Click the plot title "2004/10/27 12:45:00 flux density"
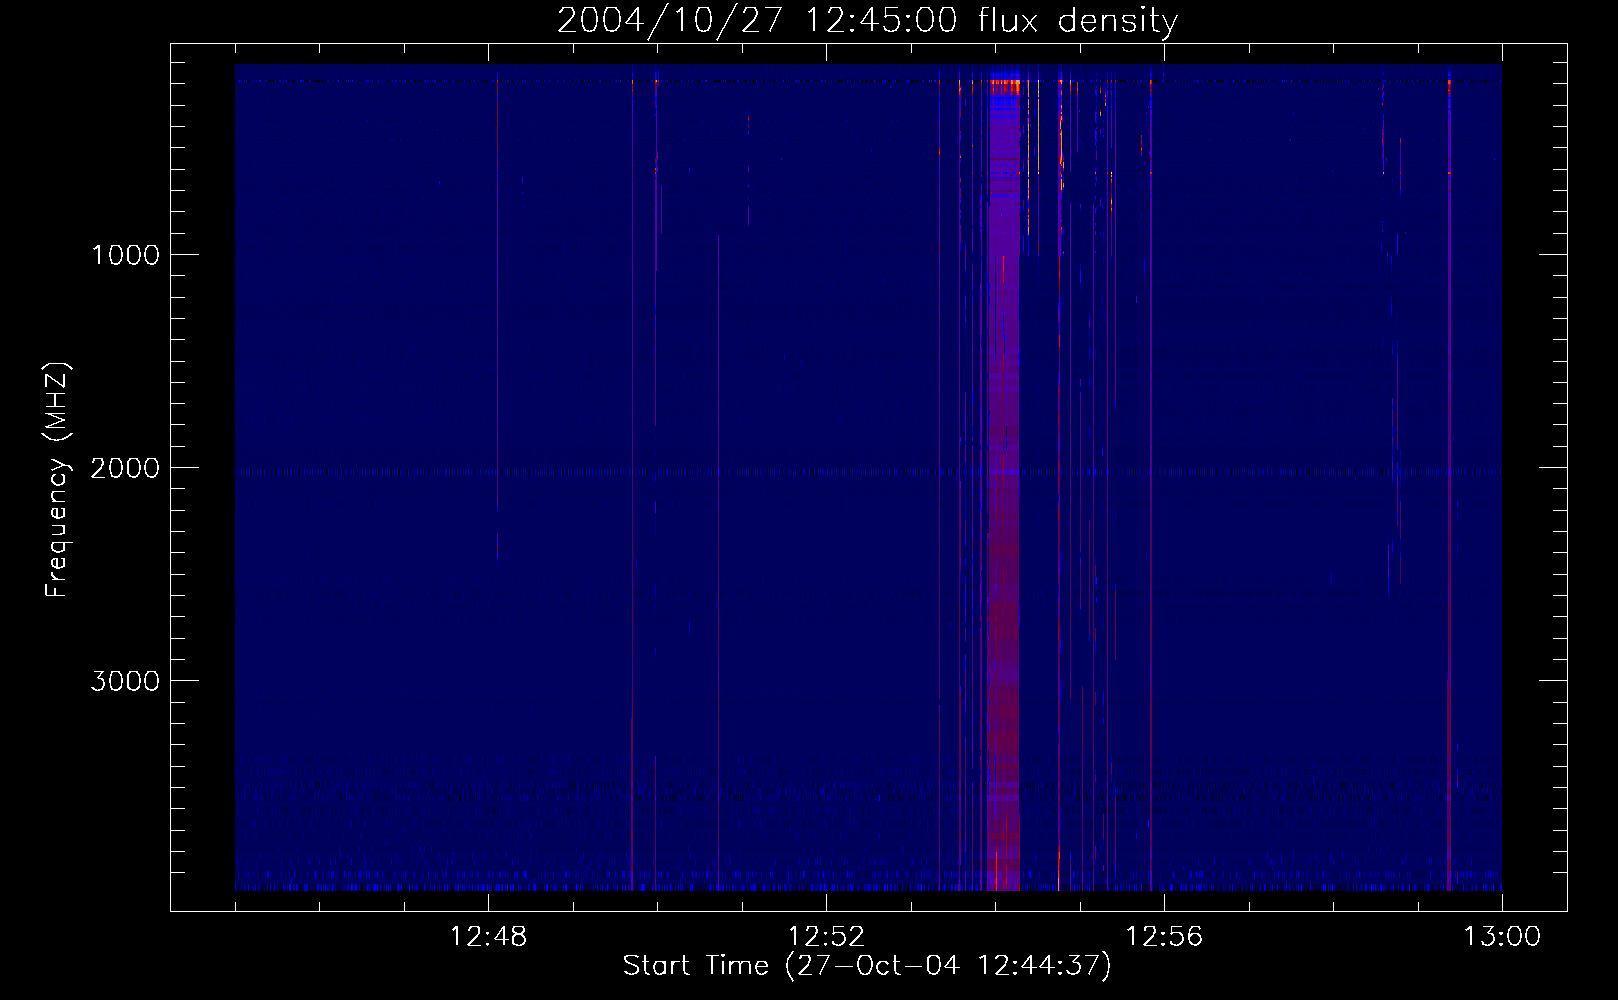The image size is (1618, 1000). [x=867, y=20]
